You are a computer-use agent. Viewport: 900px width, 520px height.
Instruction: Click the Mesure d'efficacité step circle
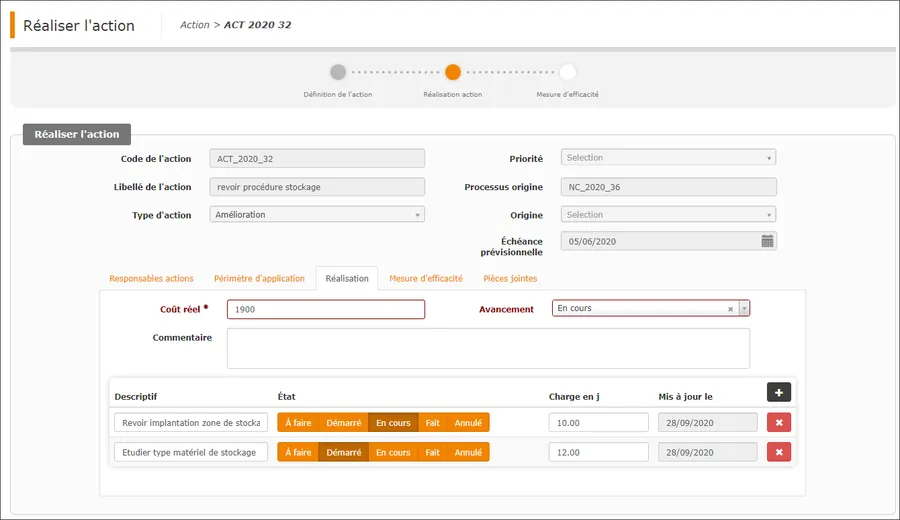(568, 72)
